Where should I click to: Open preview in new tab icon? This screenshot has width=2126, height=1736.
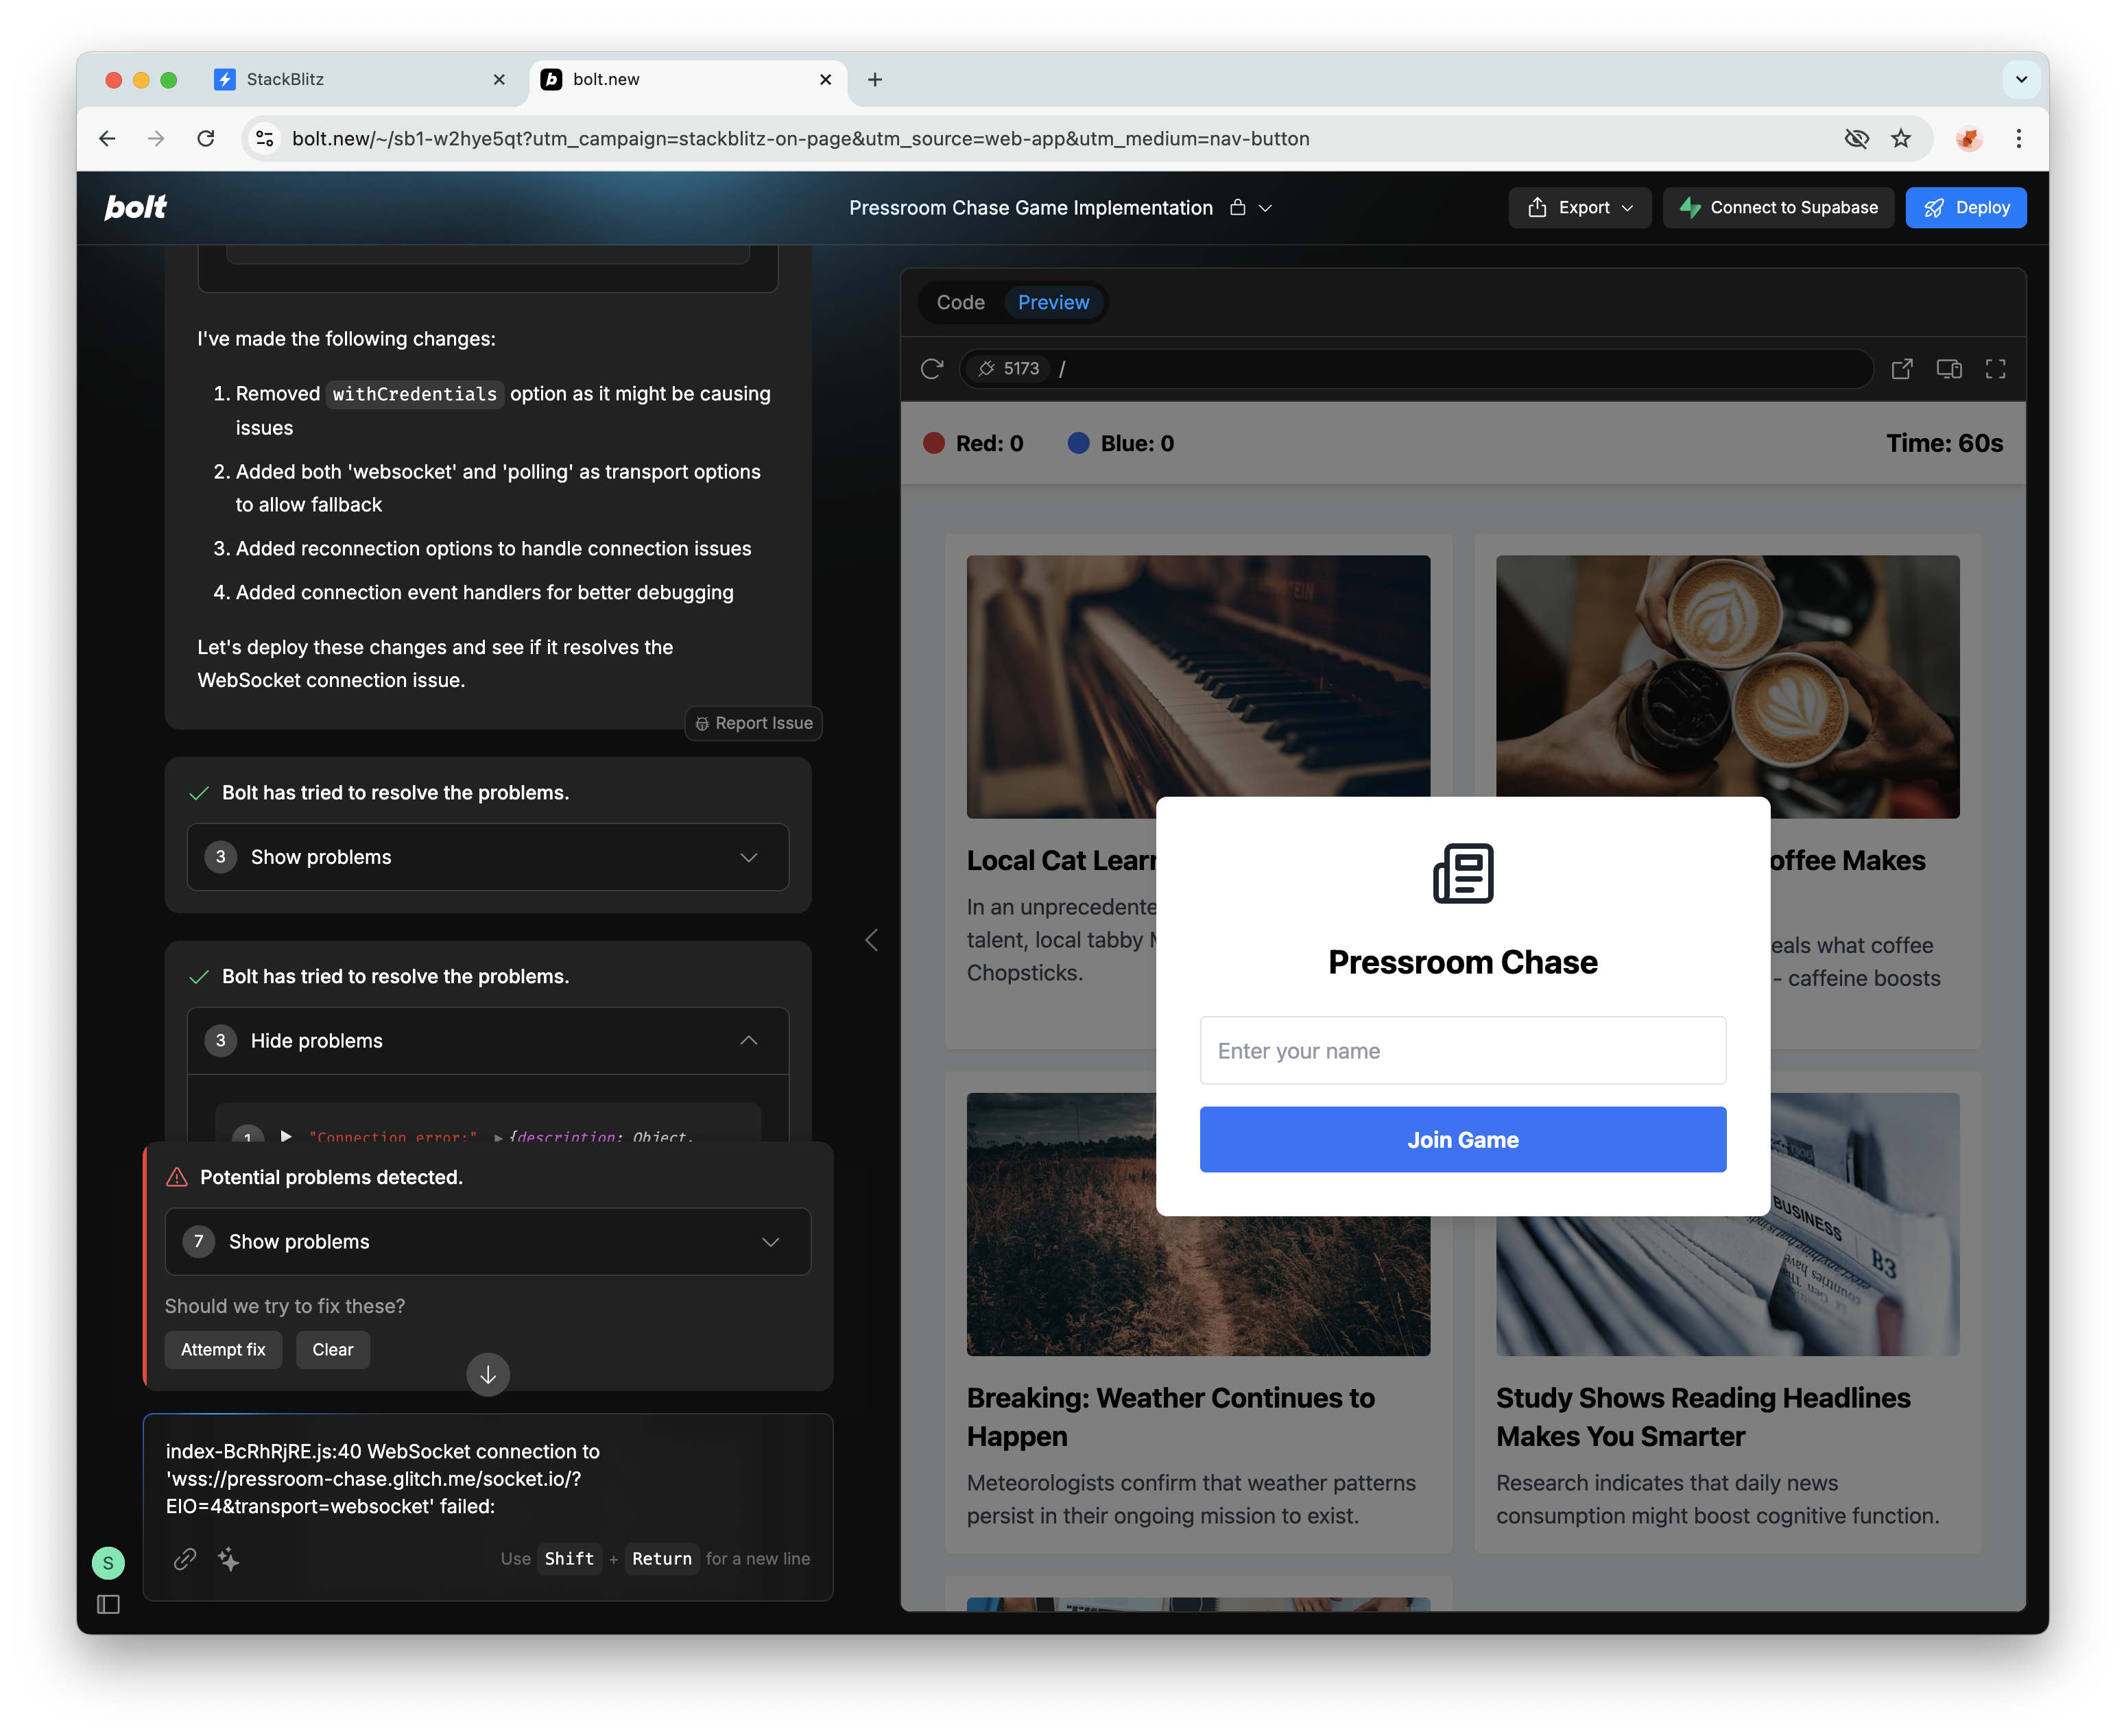pos(1901,369)
